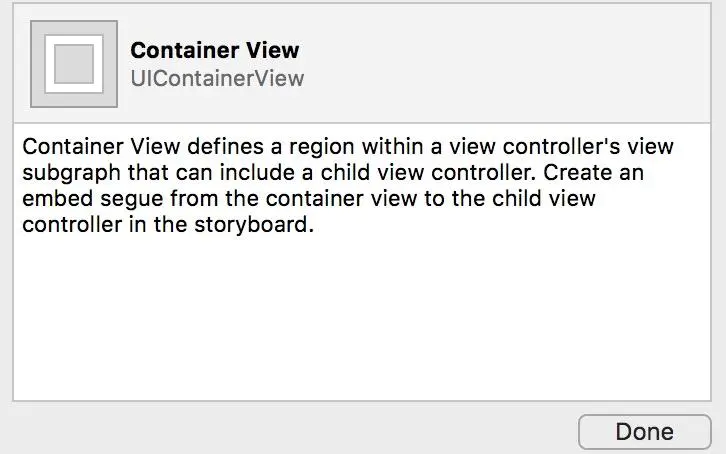Click the inner square of the Container View thumbnail

coord(74,64)
